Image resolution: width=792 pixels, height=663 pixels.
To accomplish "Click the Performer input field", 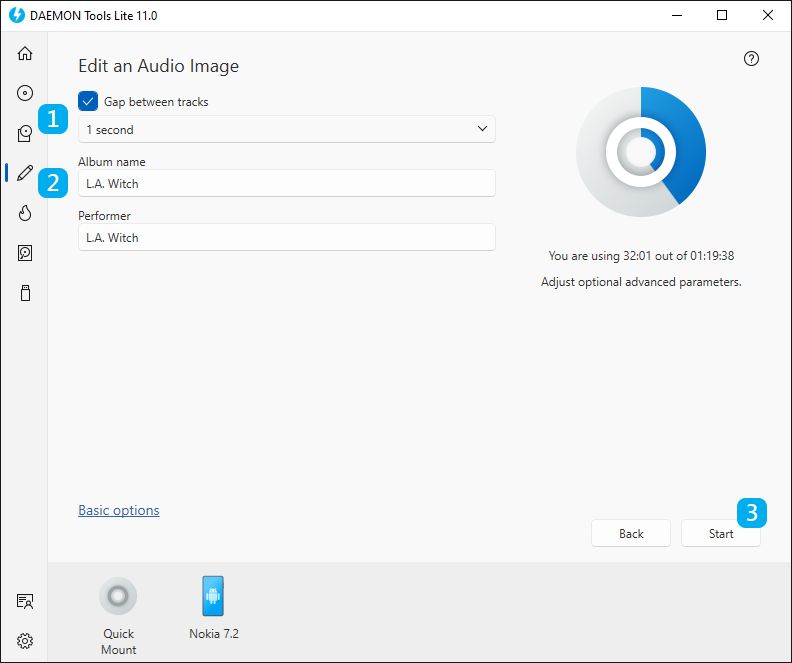I will pyautogui.click(x=286, y=237).
